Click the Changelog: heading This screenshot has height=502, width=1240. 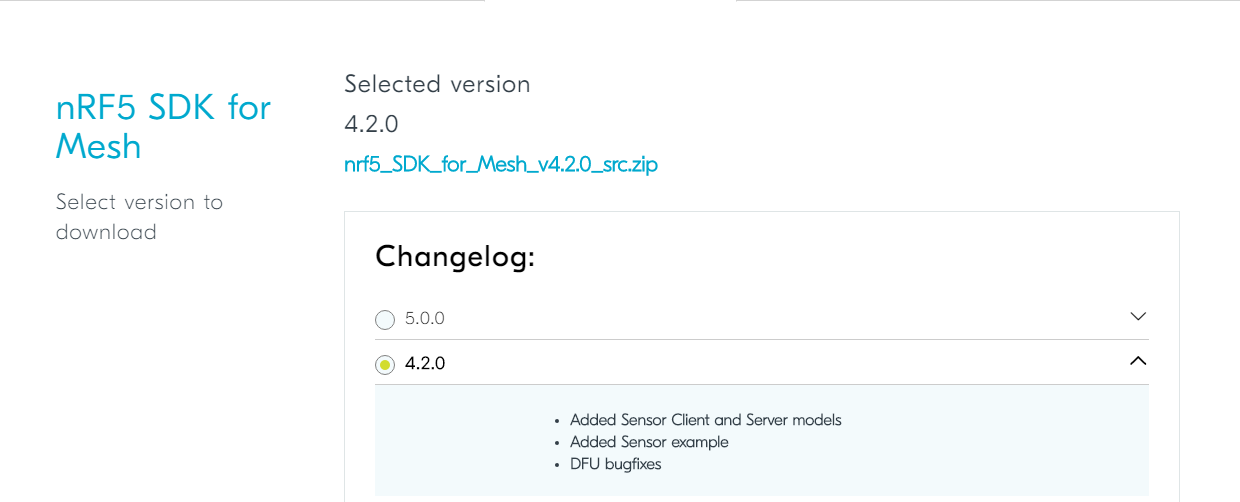click(455, 257)
